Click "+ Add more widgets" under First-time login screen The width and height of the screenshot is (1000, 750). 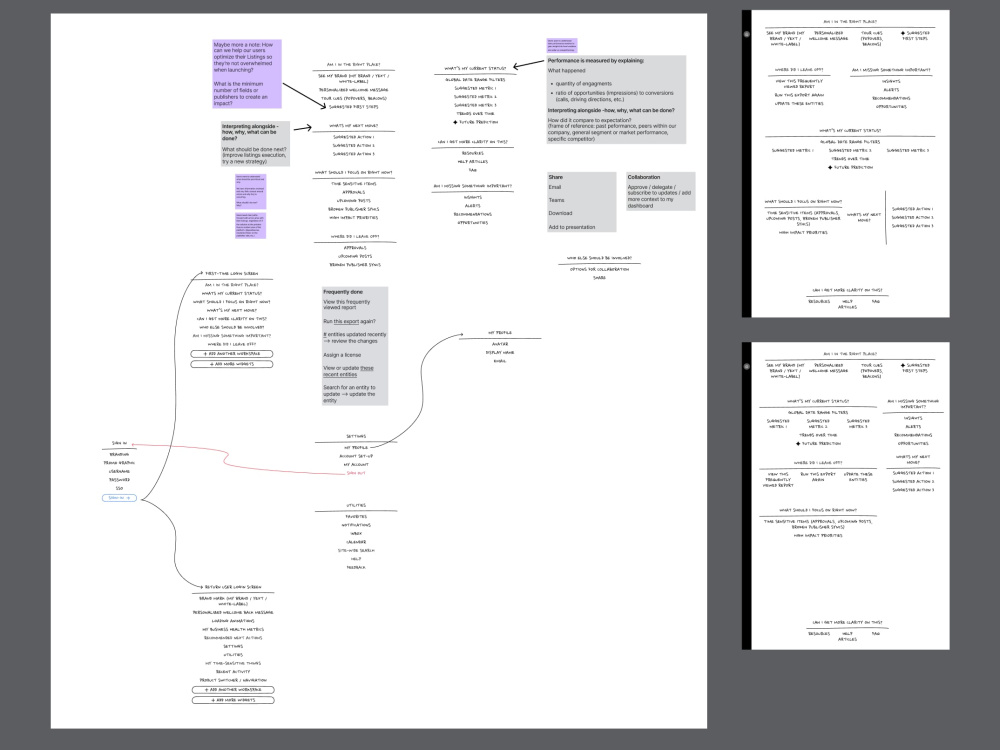[232, 364]
